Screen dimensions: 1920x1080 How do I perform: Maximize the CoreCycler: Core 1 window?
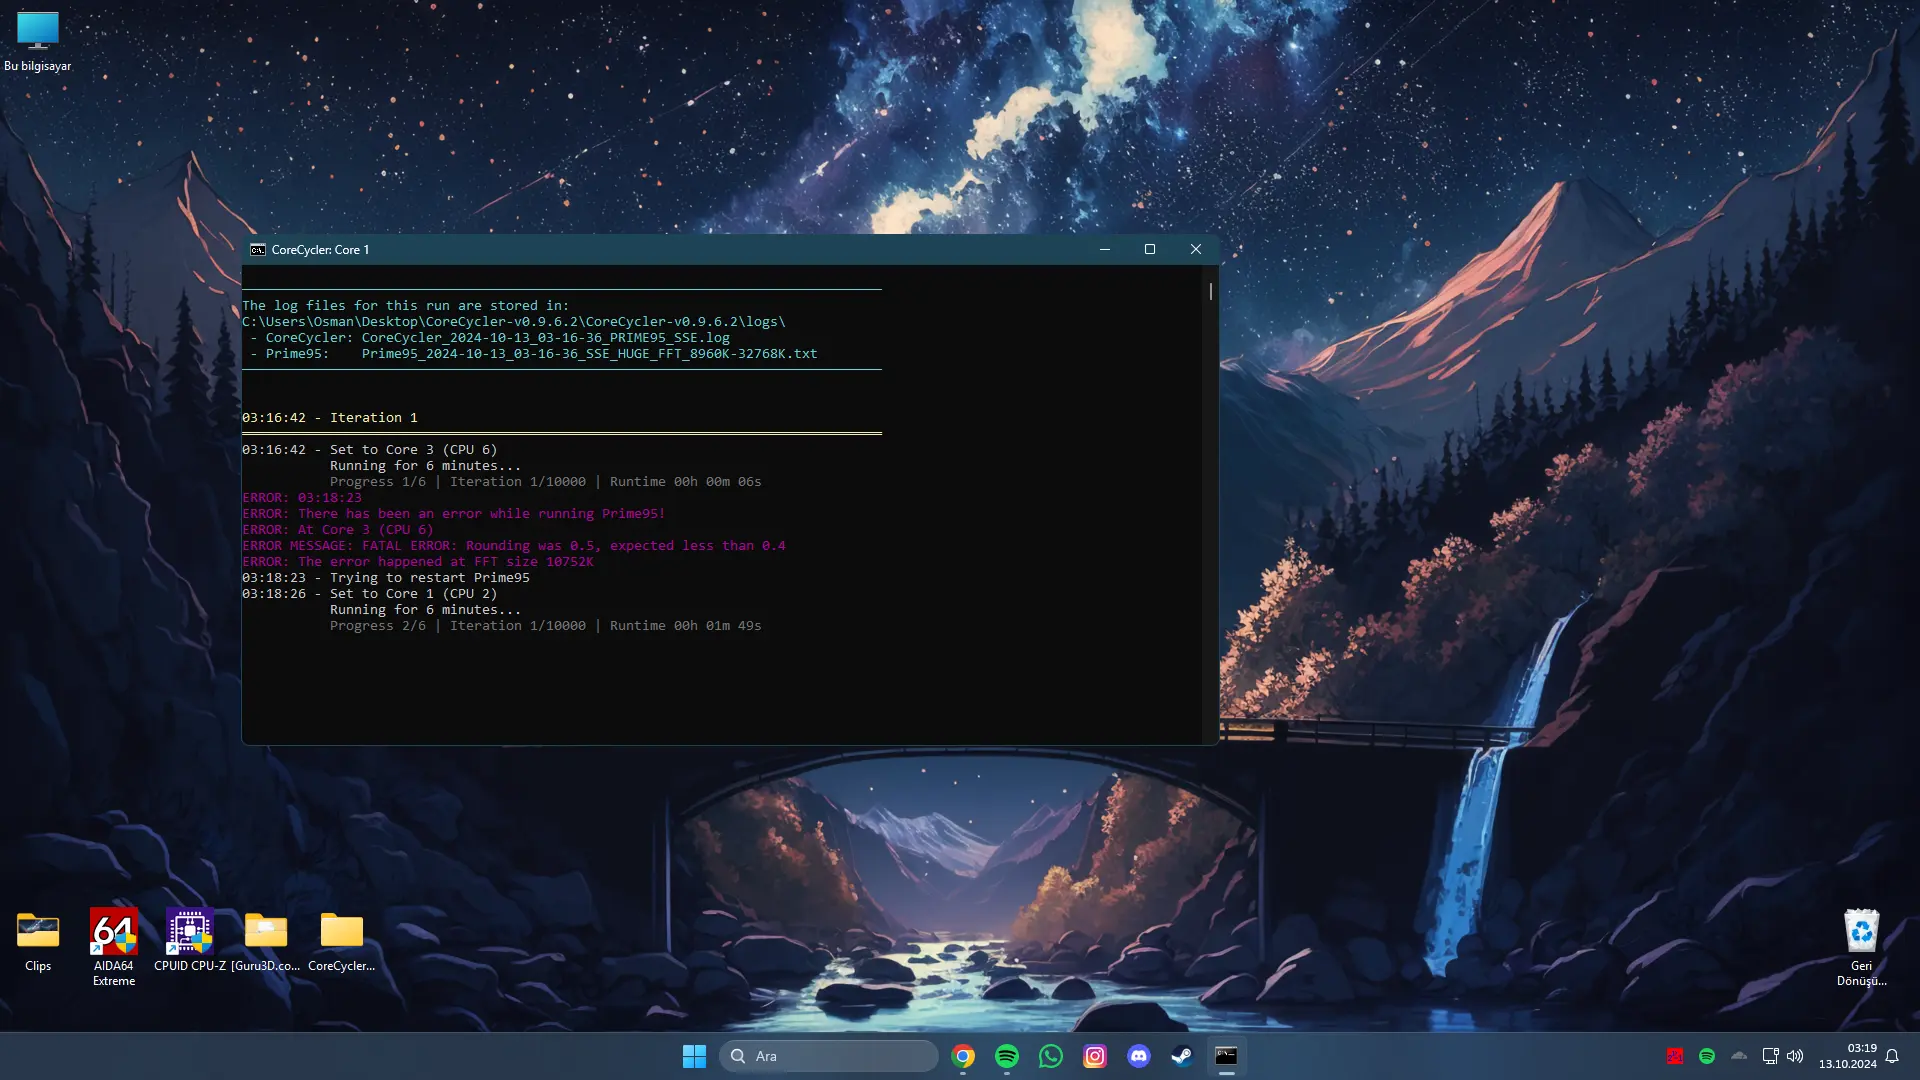(x=1150, y=250)
